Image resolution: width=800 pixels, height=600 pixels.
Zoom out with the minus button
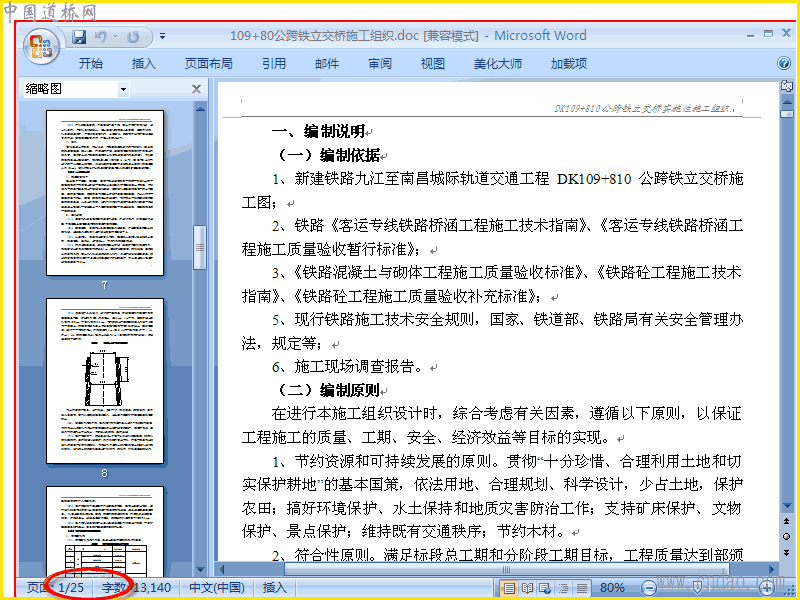pyautogui.click(x=648, y=588)
